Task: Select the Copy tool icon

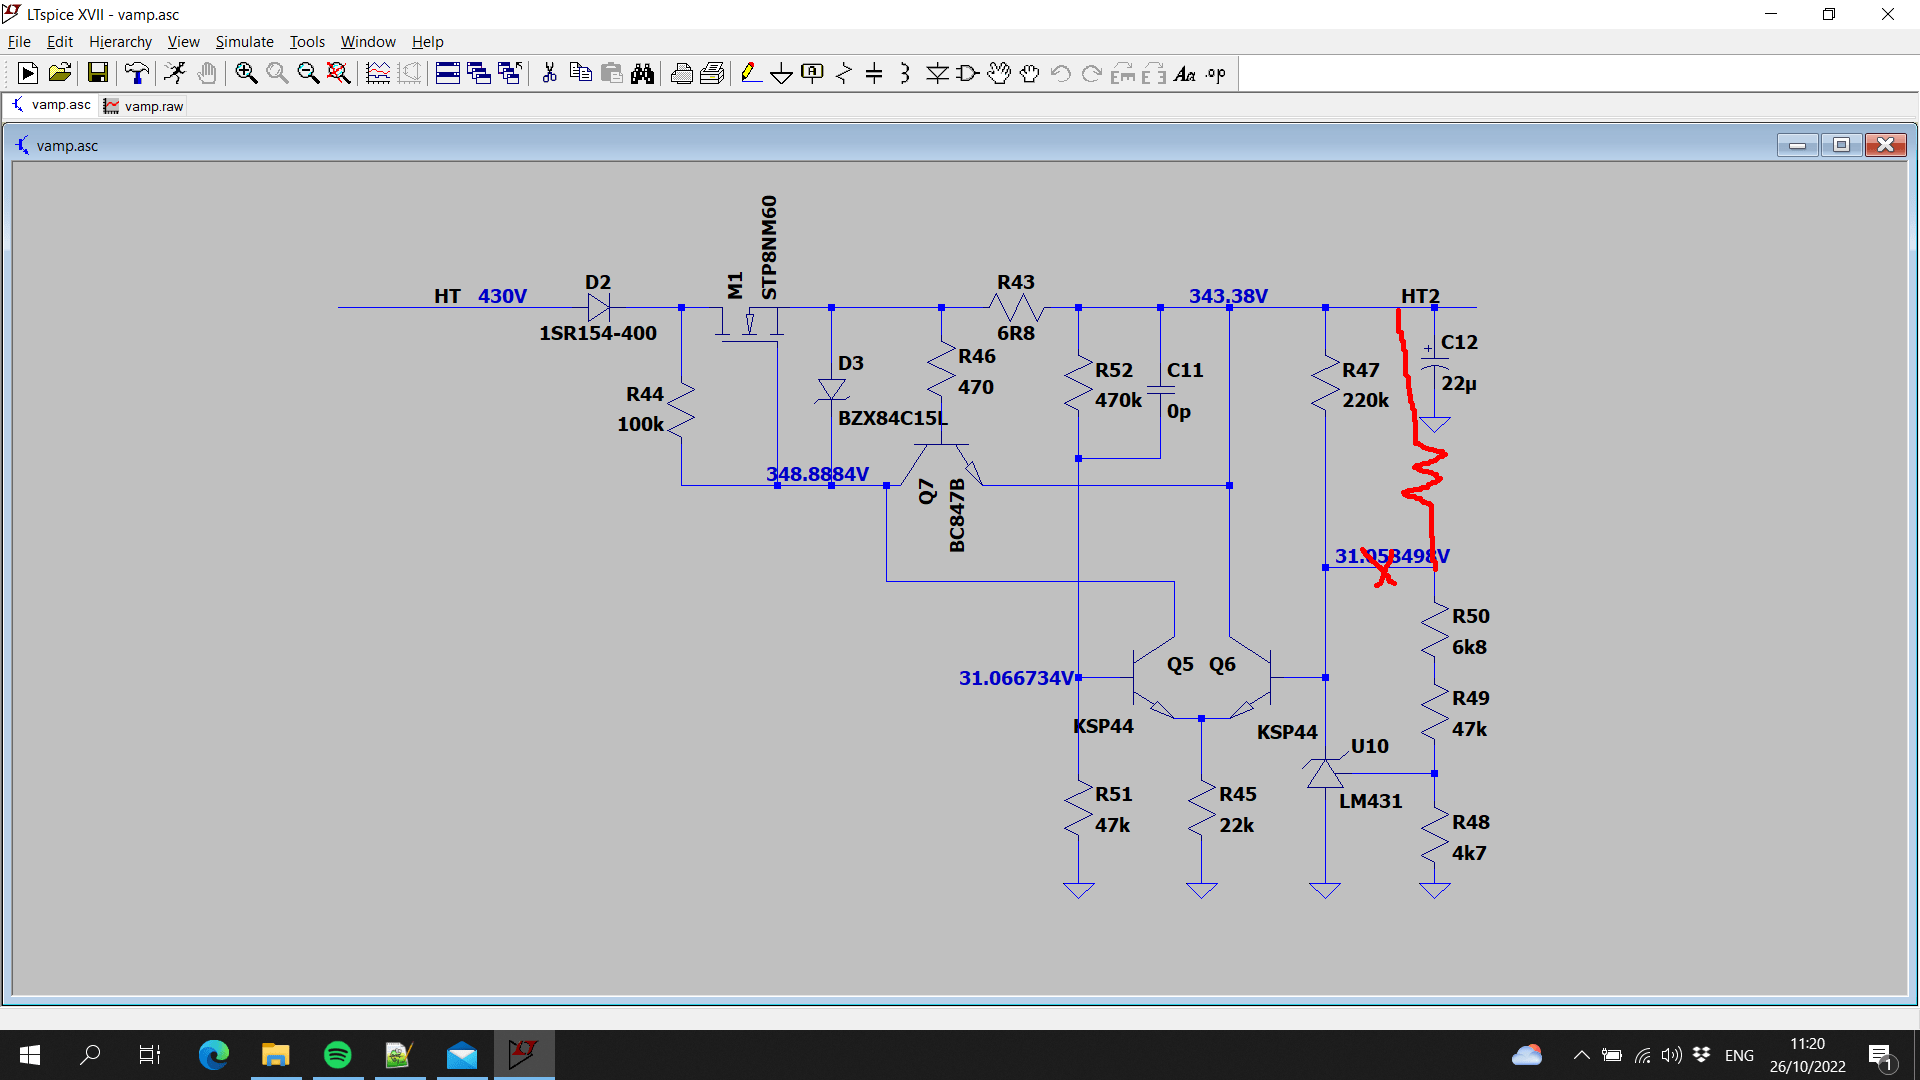Action: tap(580, 73)
